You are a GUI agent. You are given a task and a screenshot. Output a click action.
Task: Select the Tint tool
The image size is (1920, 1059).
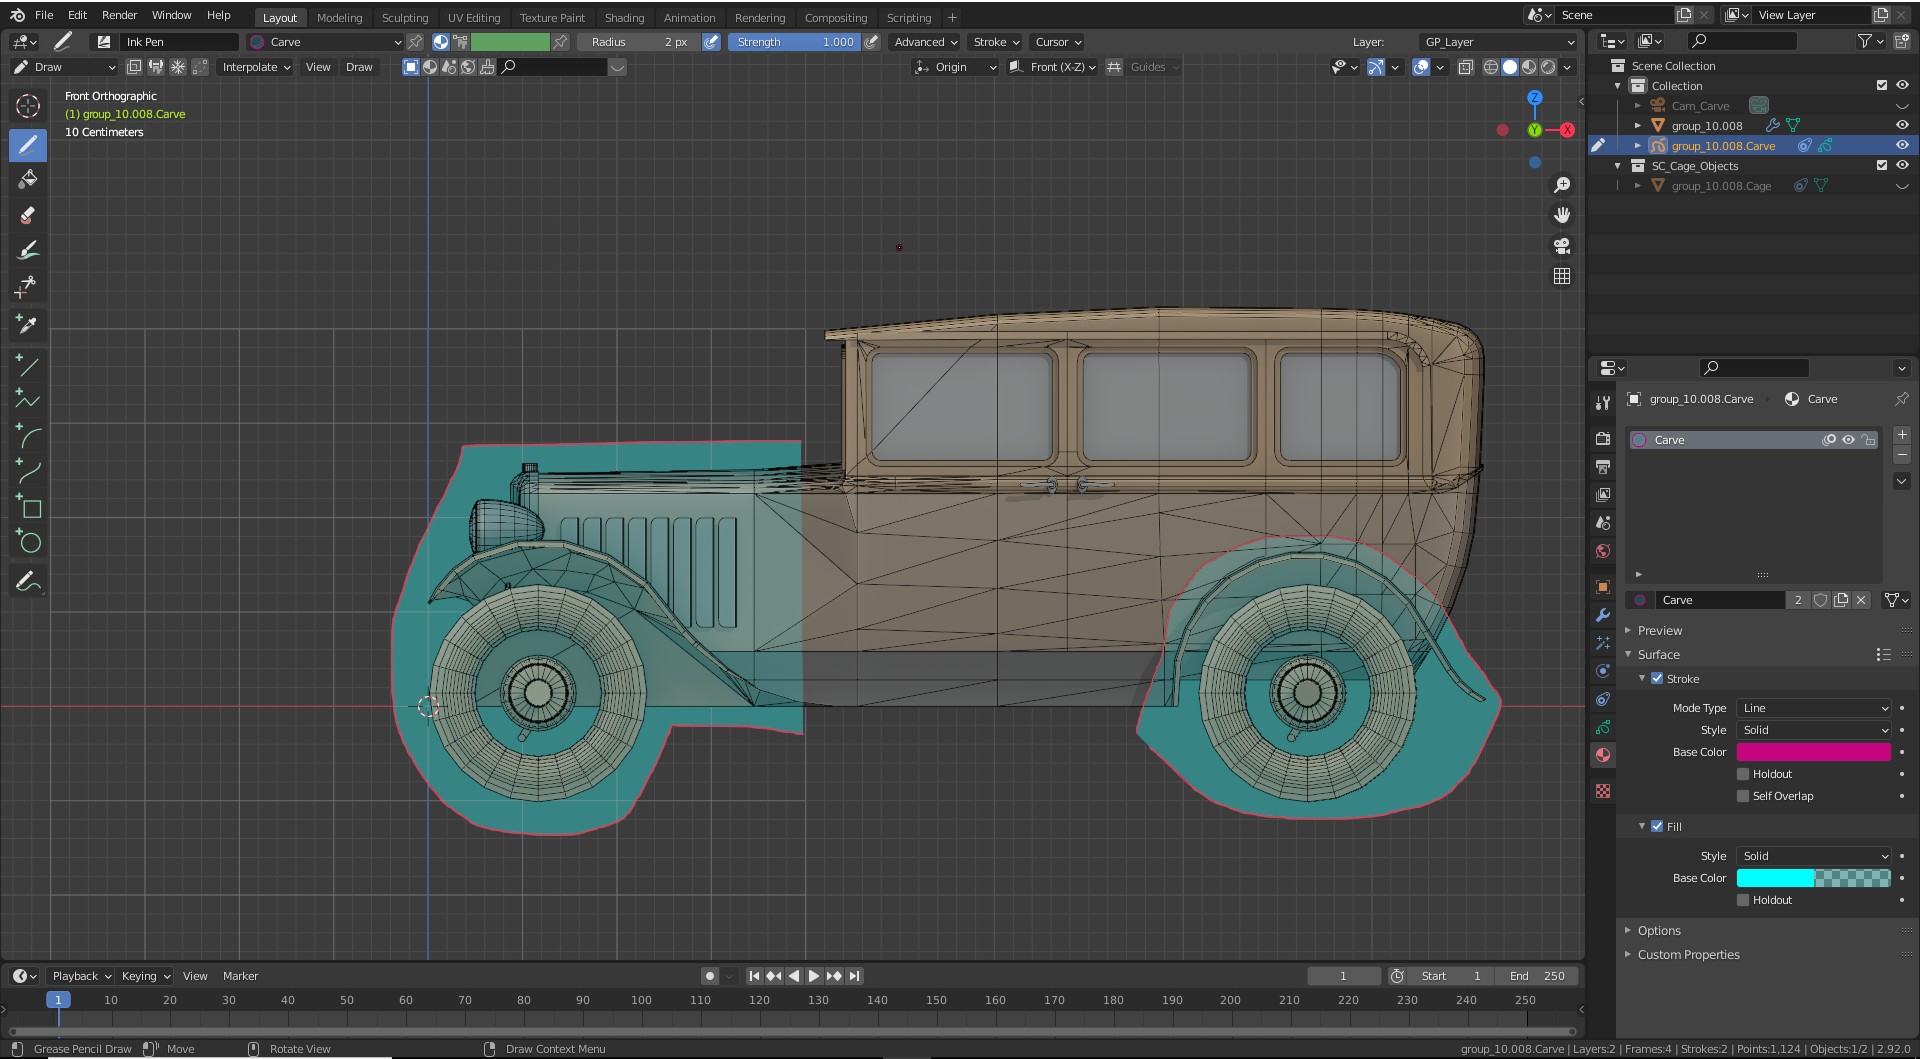28,250
